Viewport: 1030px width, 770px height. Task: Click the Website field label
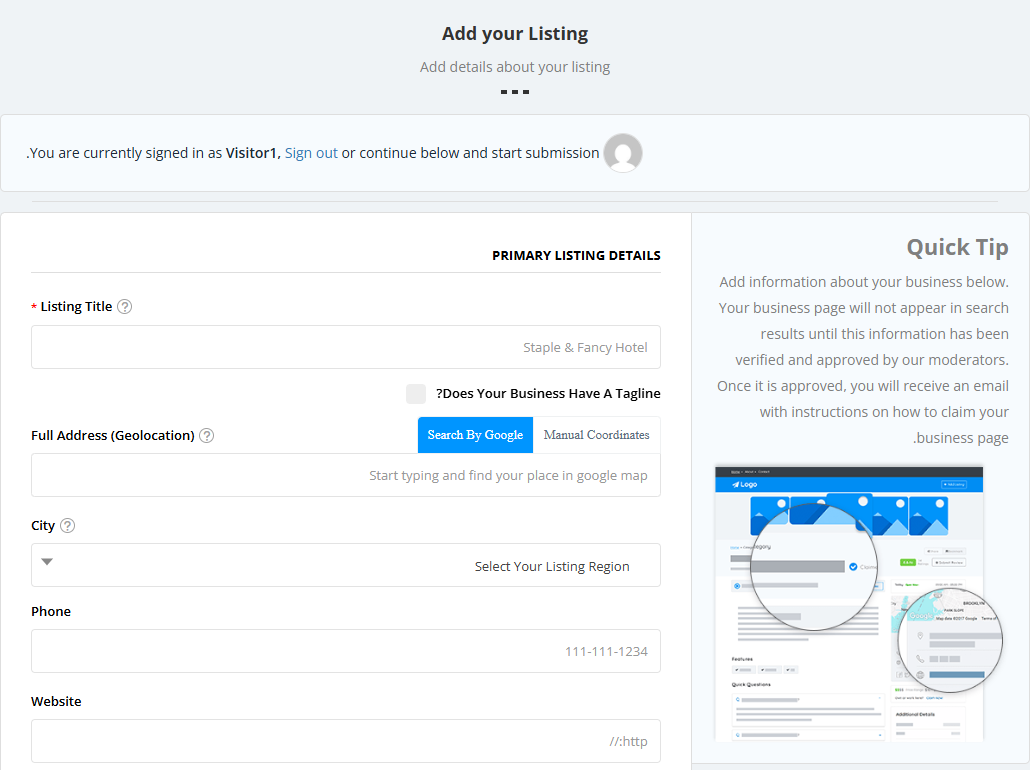[x=56, y=702]
